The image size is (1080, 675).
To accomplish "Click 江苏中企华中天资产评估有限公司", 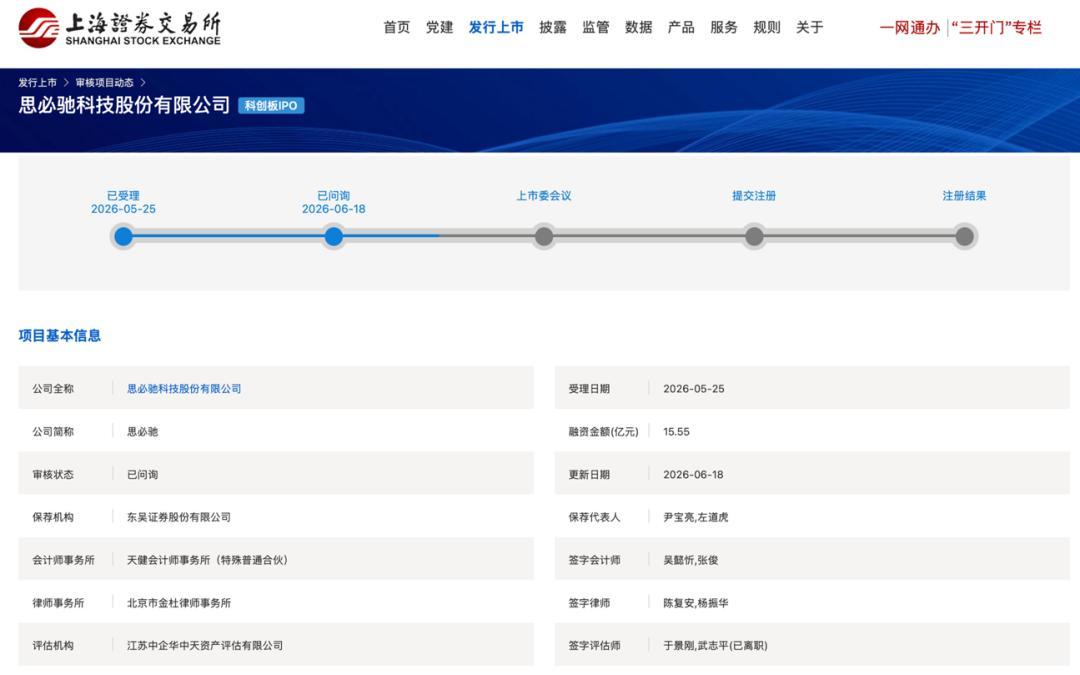I will point(205,645).
